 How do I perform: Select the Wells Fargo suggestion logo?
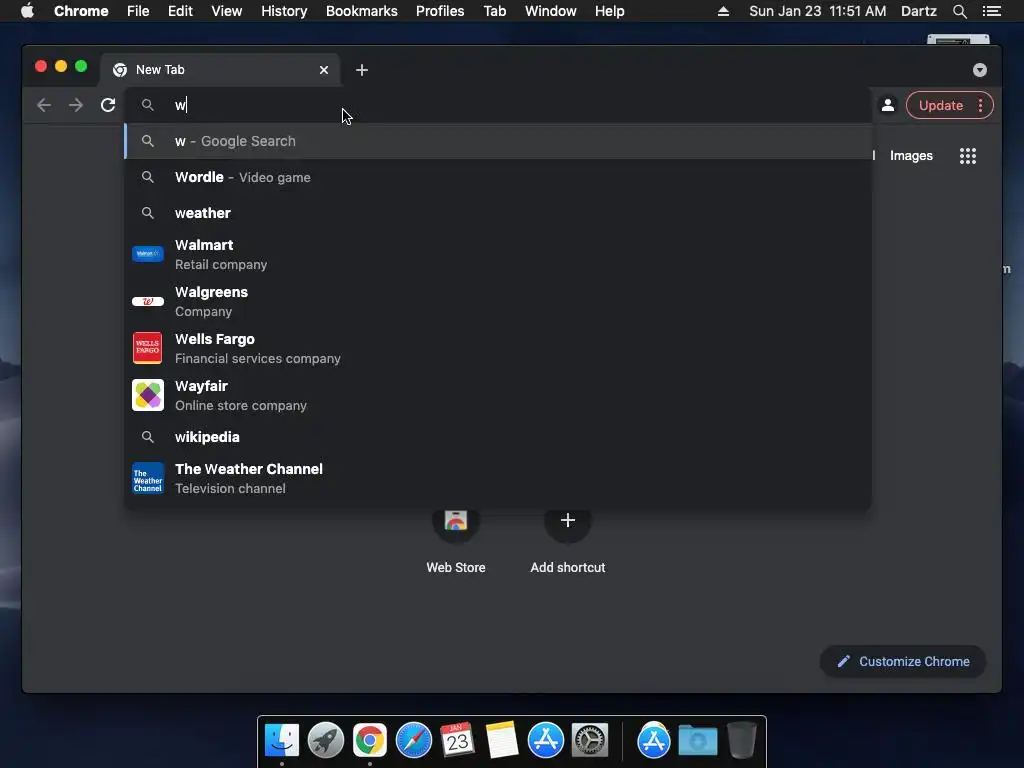click(x=148, y=347)
